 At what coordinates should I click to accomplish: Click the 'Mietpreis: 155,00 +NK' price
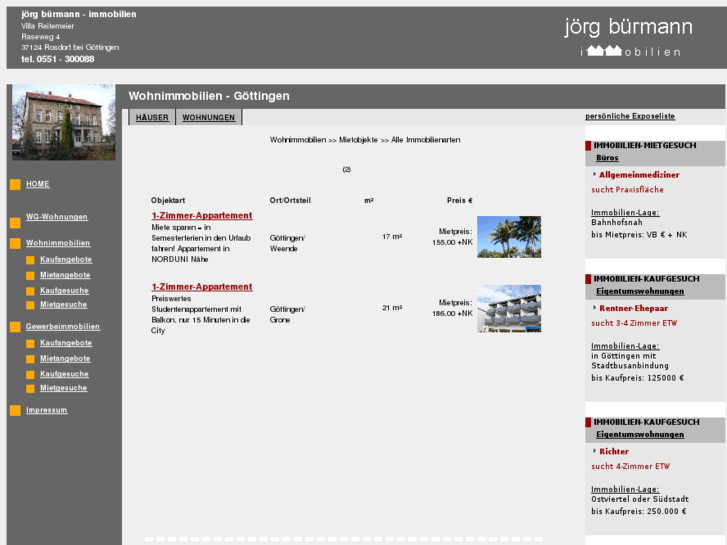point(453,237)
